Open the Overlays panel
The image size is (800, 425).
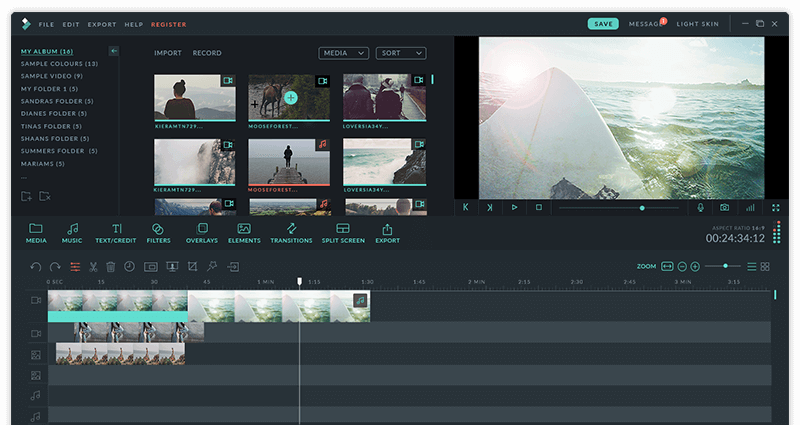202,233
